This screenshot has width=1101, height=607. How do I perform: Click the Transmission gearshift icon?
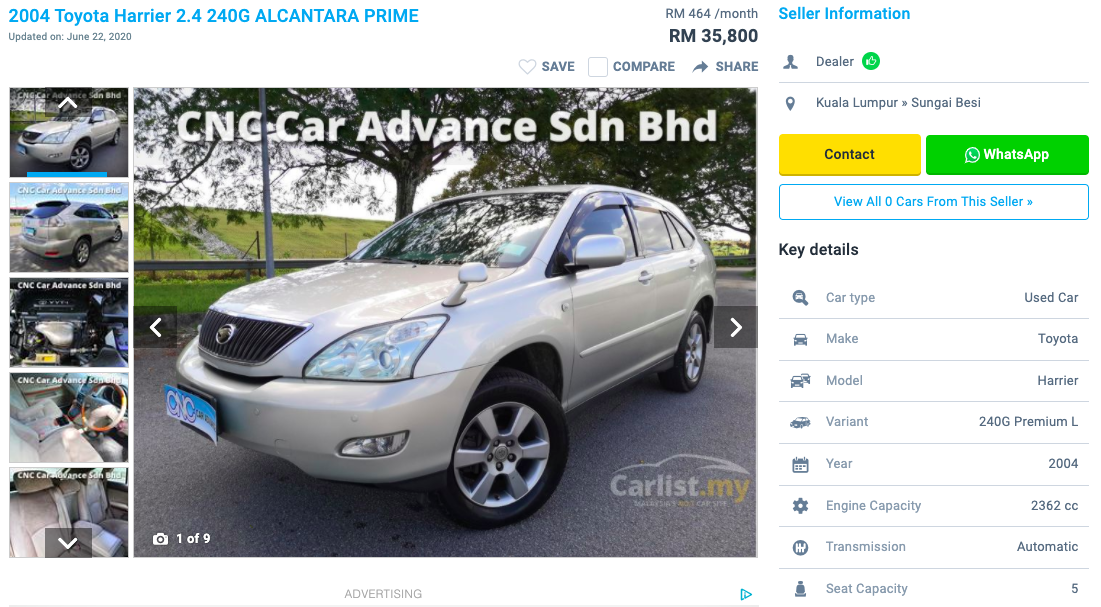[800, 547]
